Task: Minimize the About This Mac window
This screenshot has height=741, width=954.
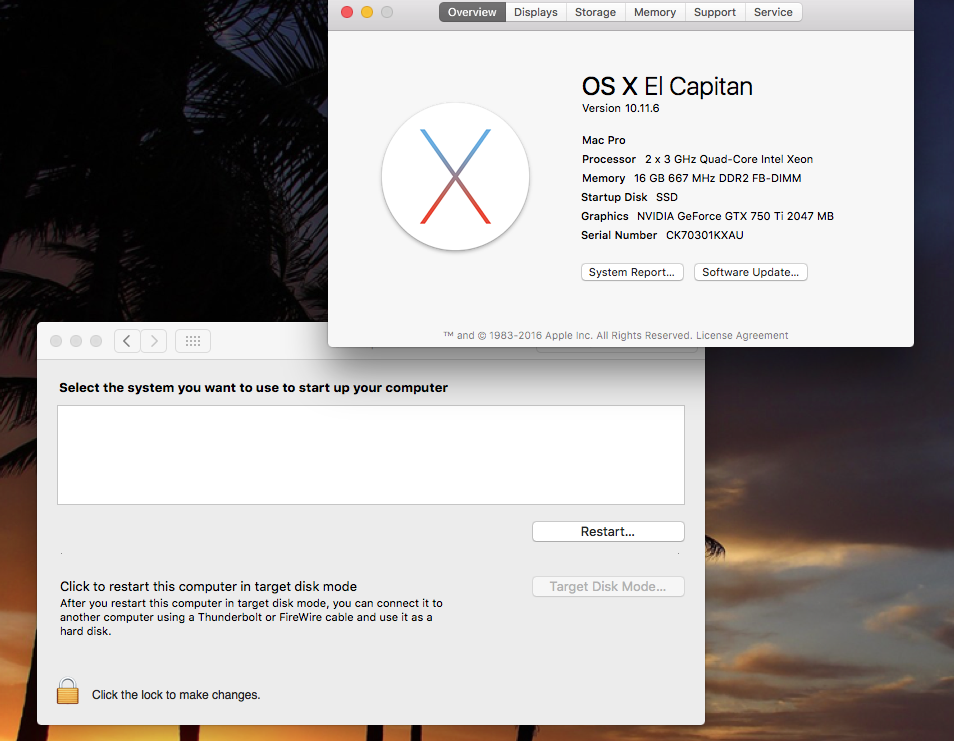Action: coord(367,12)
